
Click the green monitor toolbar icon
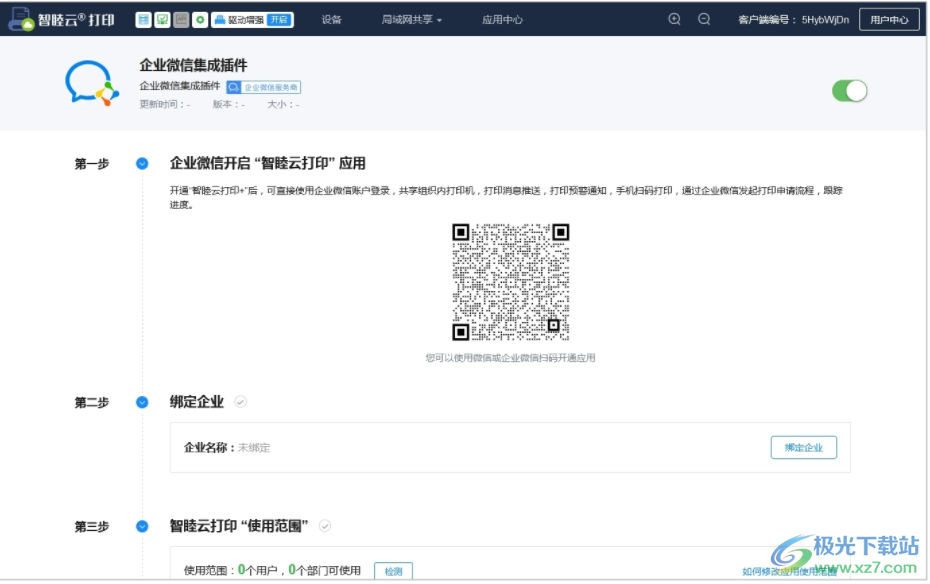162,20
